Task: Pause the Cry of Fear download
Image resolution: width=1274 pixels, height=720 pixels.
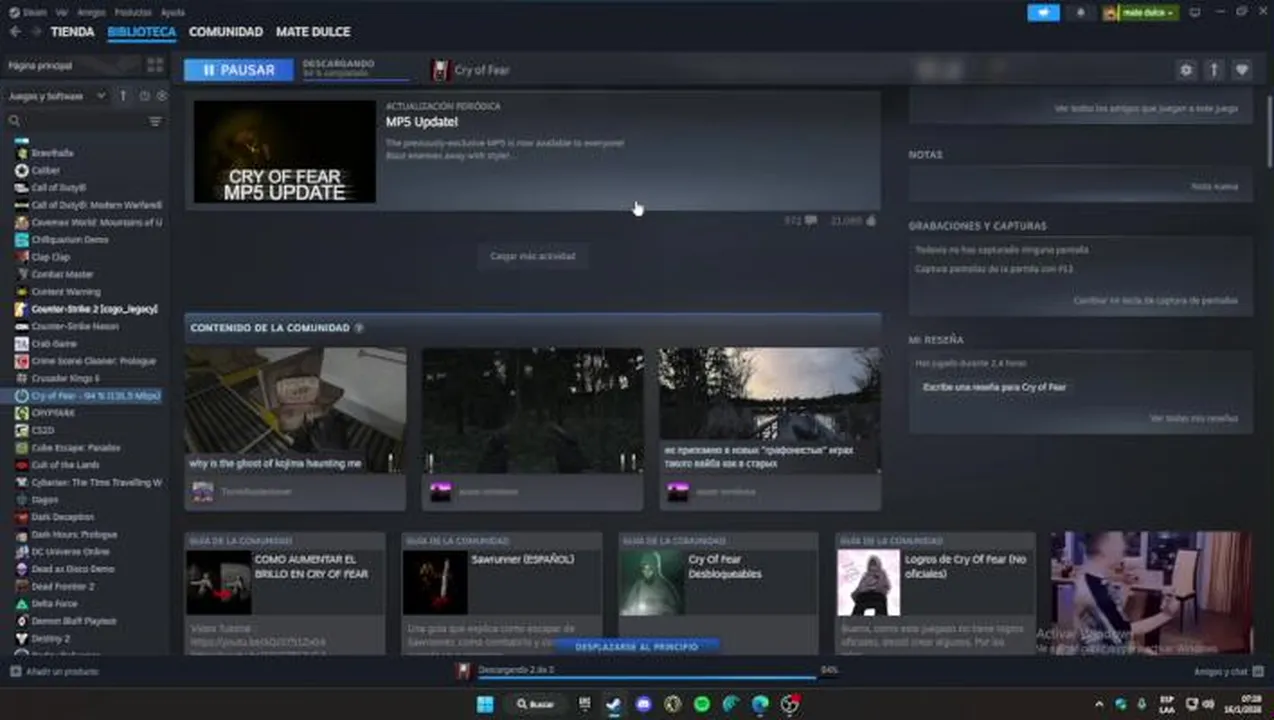Action: click(238, 70)
